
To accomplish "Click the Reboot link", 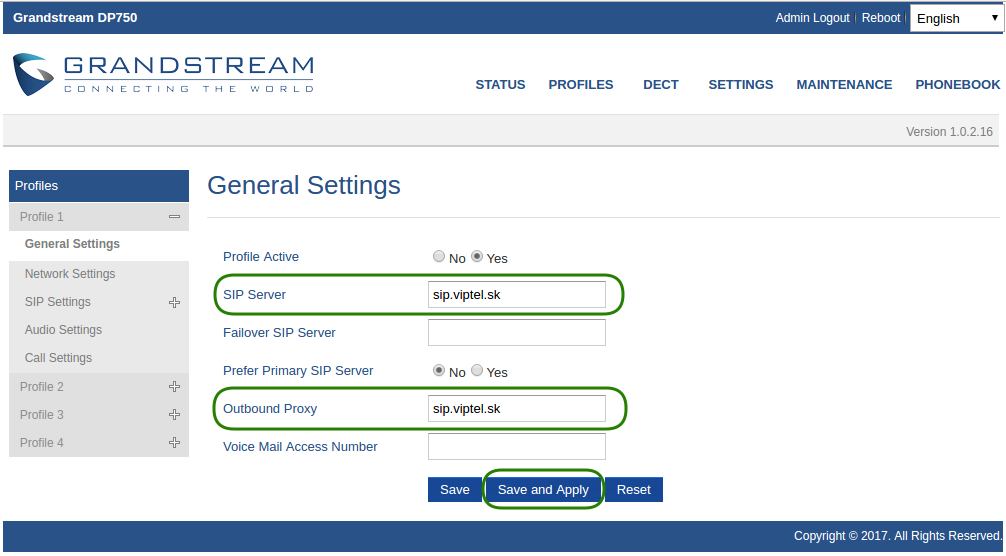I will click(881, 18).
